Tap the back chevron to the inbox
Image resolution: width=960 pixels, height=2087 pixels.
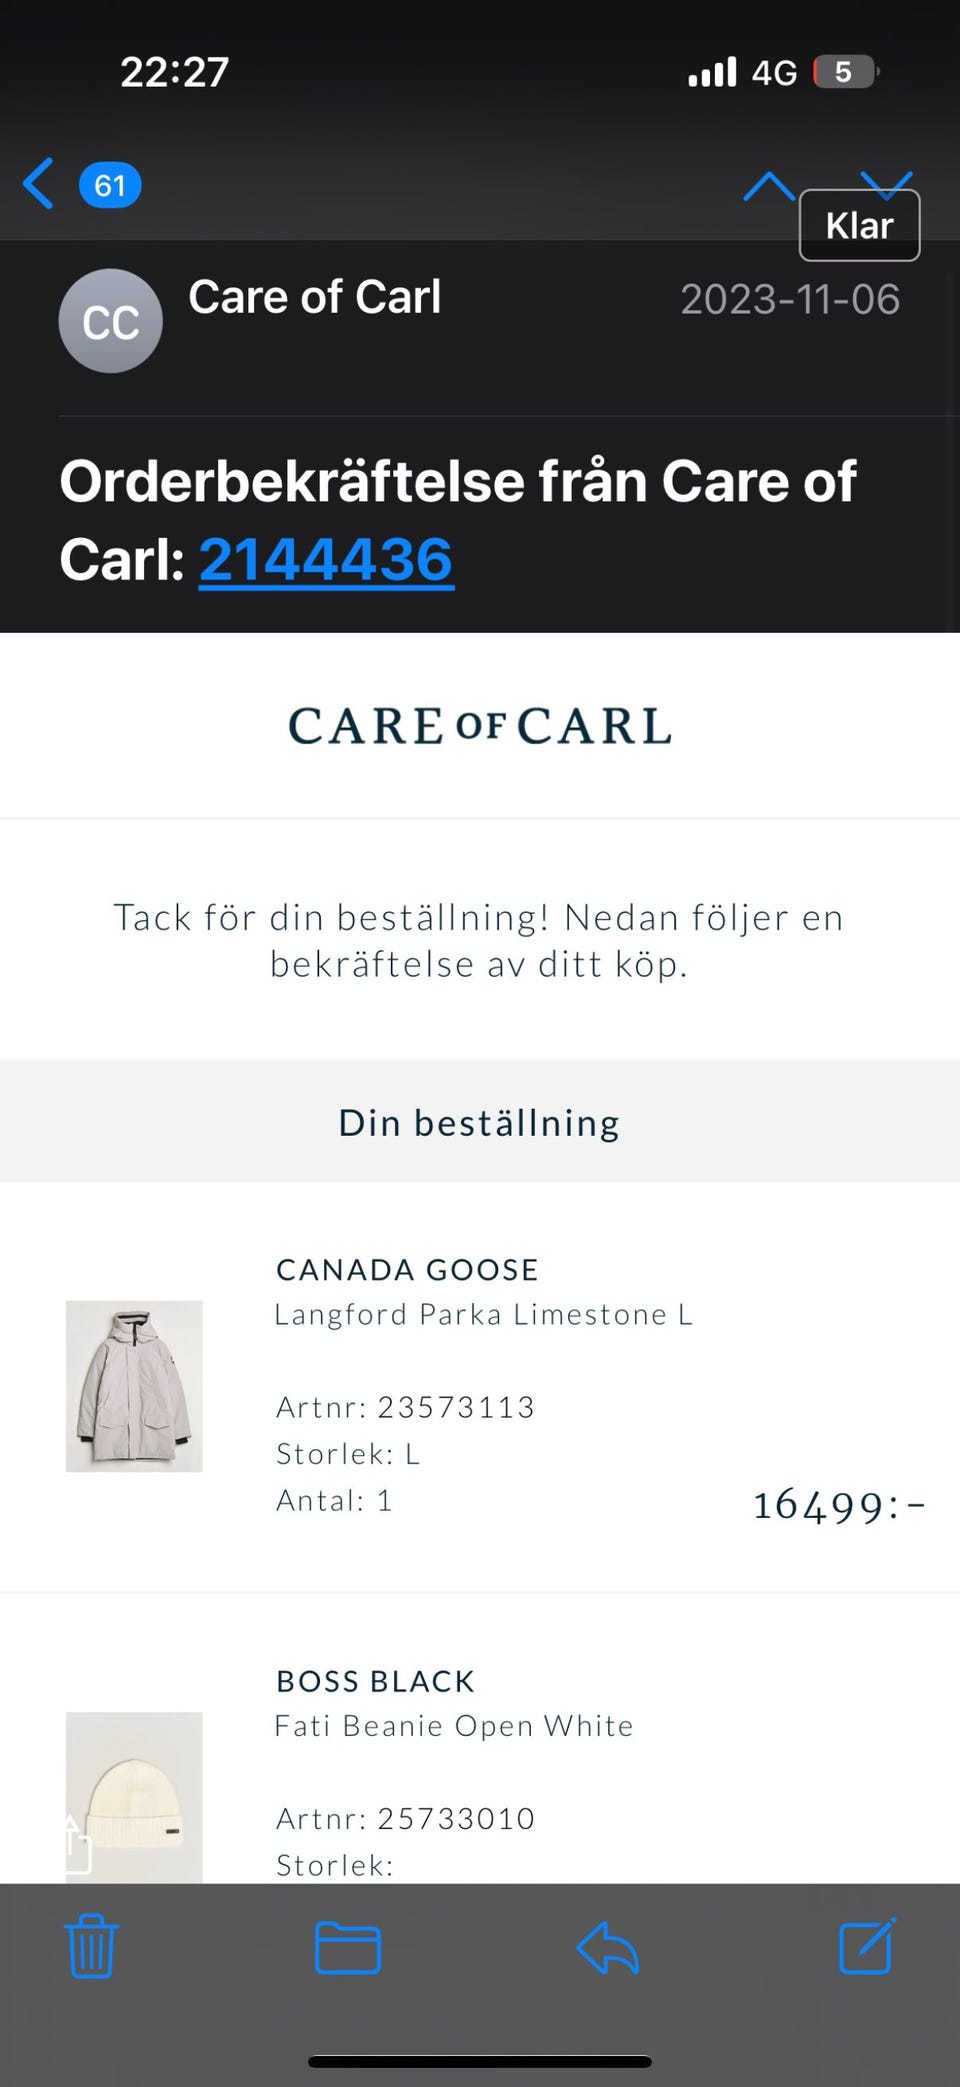coord(39,184)
